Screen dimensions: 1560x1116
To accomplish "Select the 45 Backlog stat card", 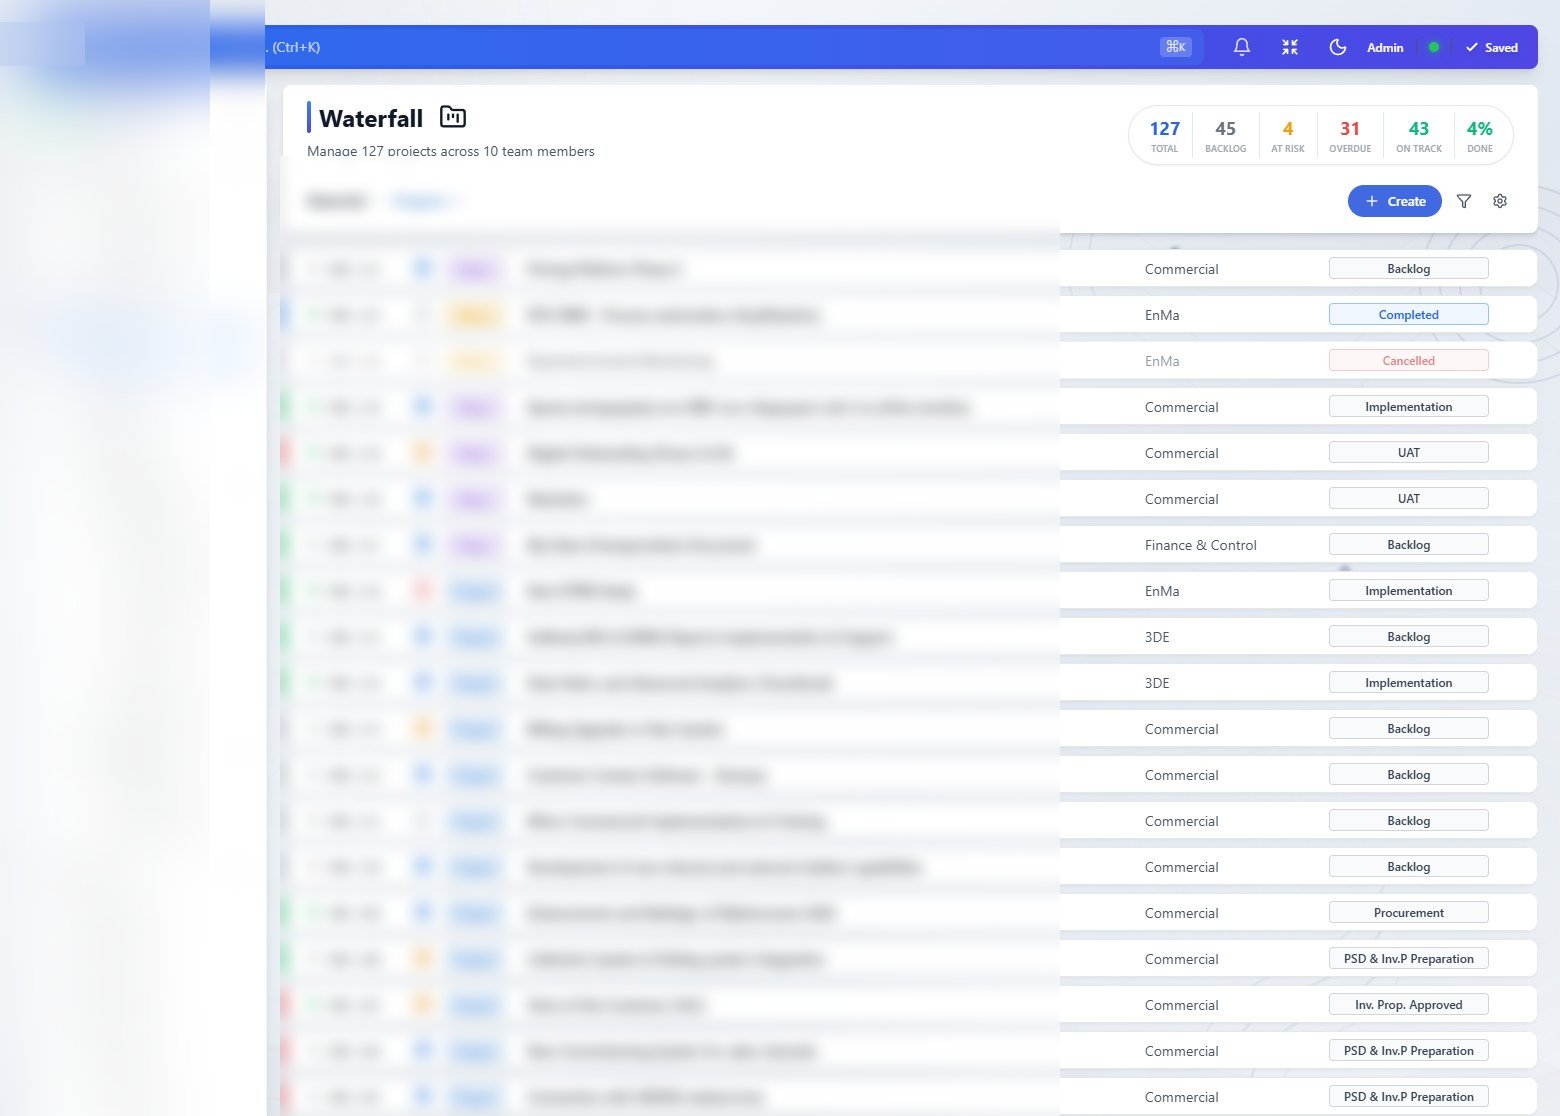I will (x=1225, y=135).
